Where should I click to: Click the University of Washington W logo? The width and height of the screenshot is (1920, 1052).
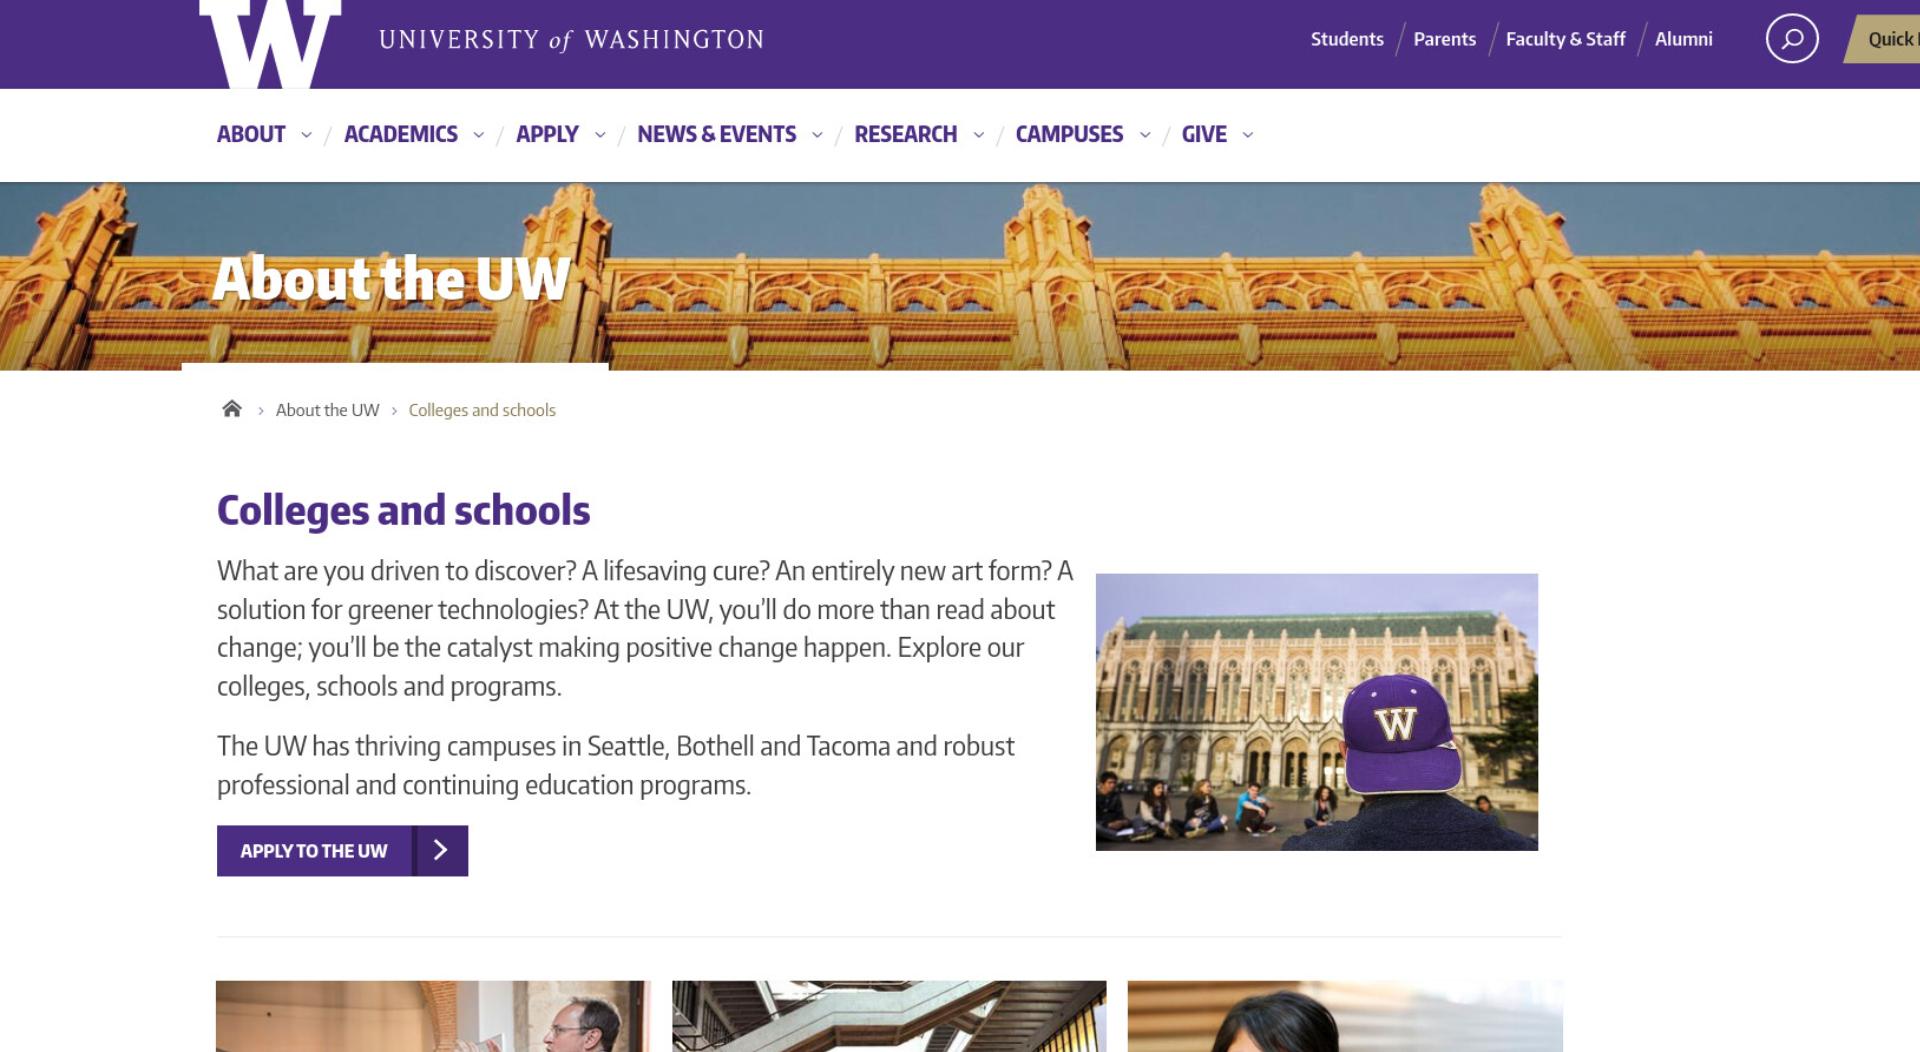pyautogui.click(x=270, y=43)
